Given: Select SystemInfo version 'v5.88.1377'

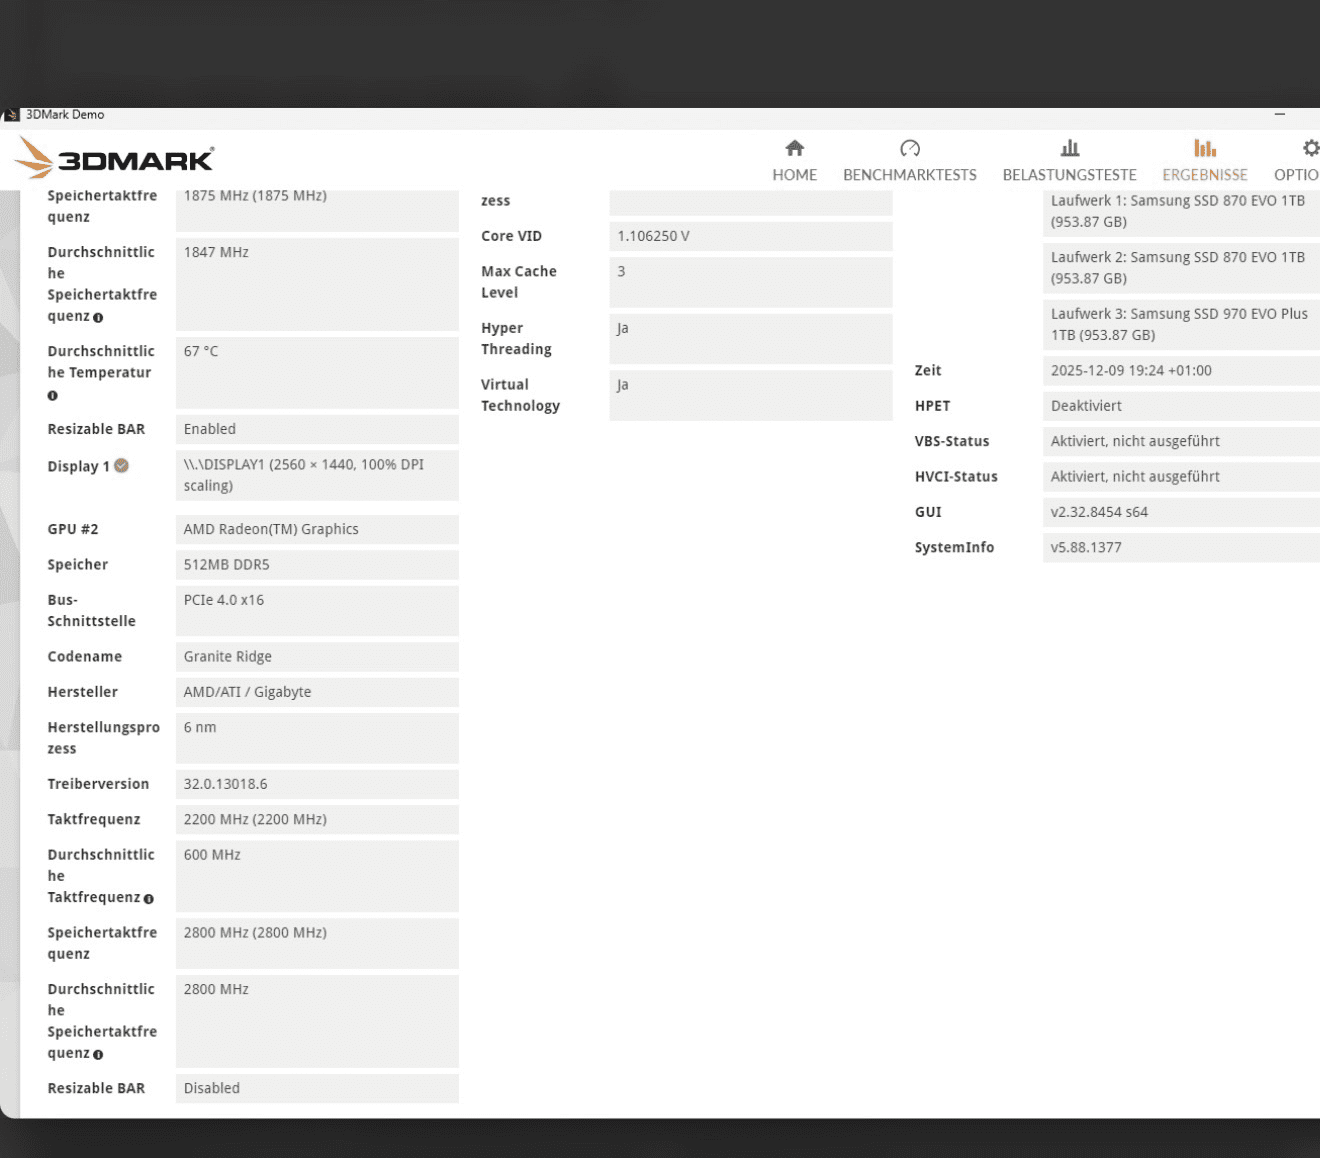Looking at the screenshot, I should point(1181,547).
